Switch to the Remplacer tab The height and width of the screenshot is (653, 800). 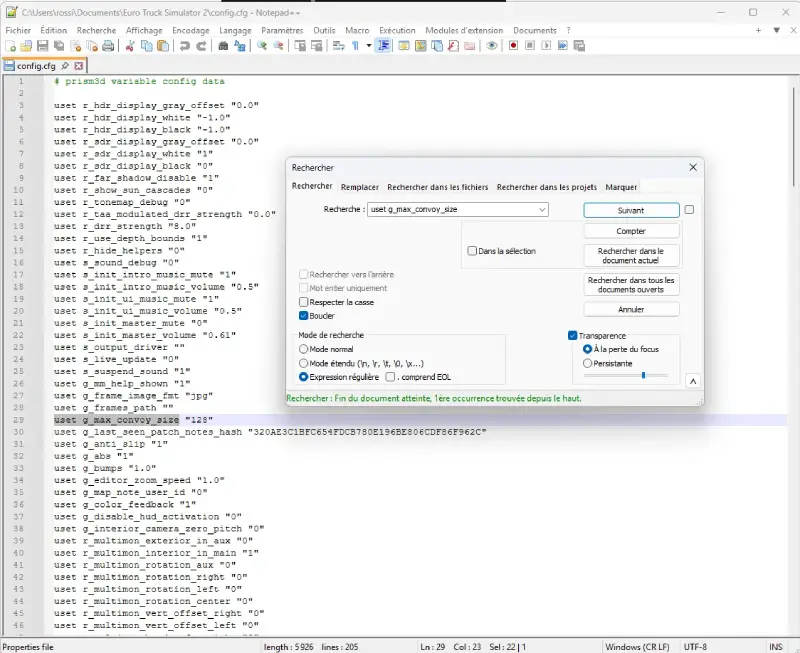tap(359, 187)
